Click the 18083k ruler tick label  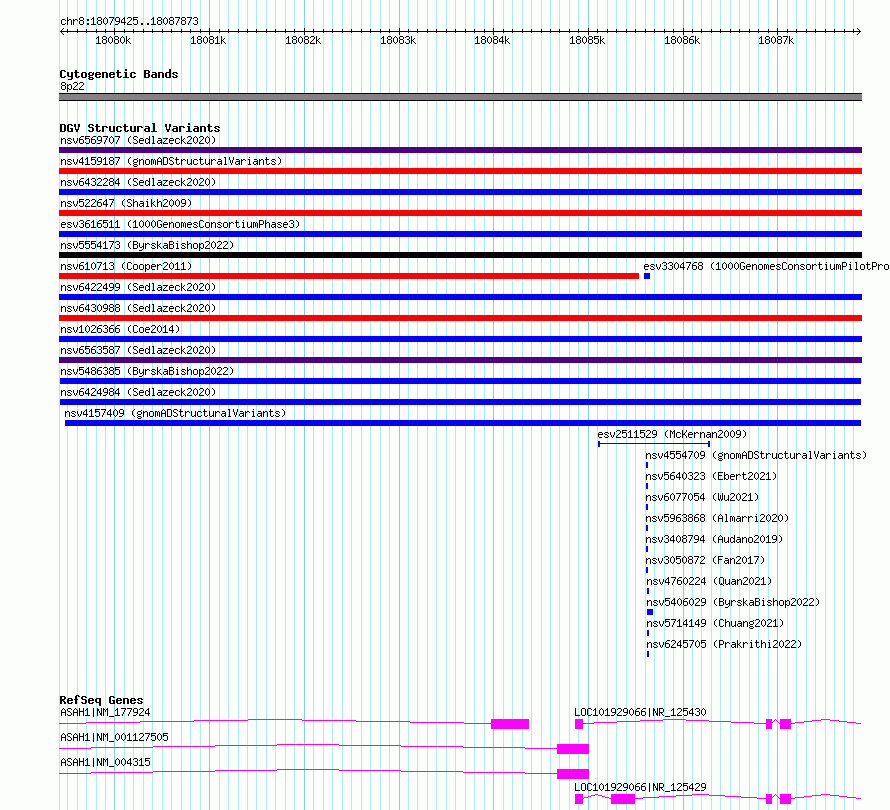pyautogui.click(x=398, y=40)
